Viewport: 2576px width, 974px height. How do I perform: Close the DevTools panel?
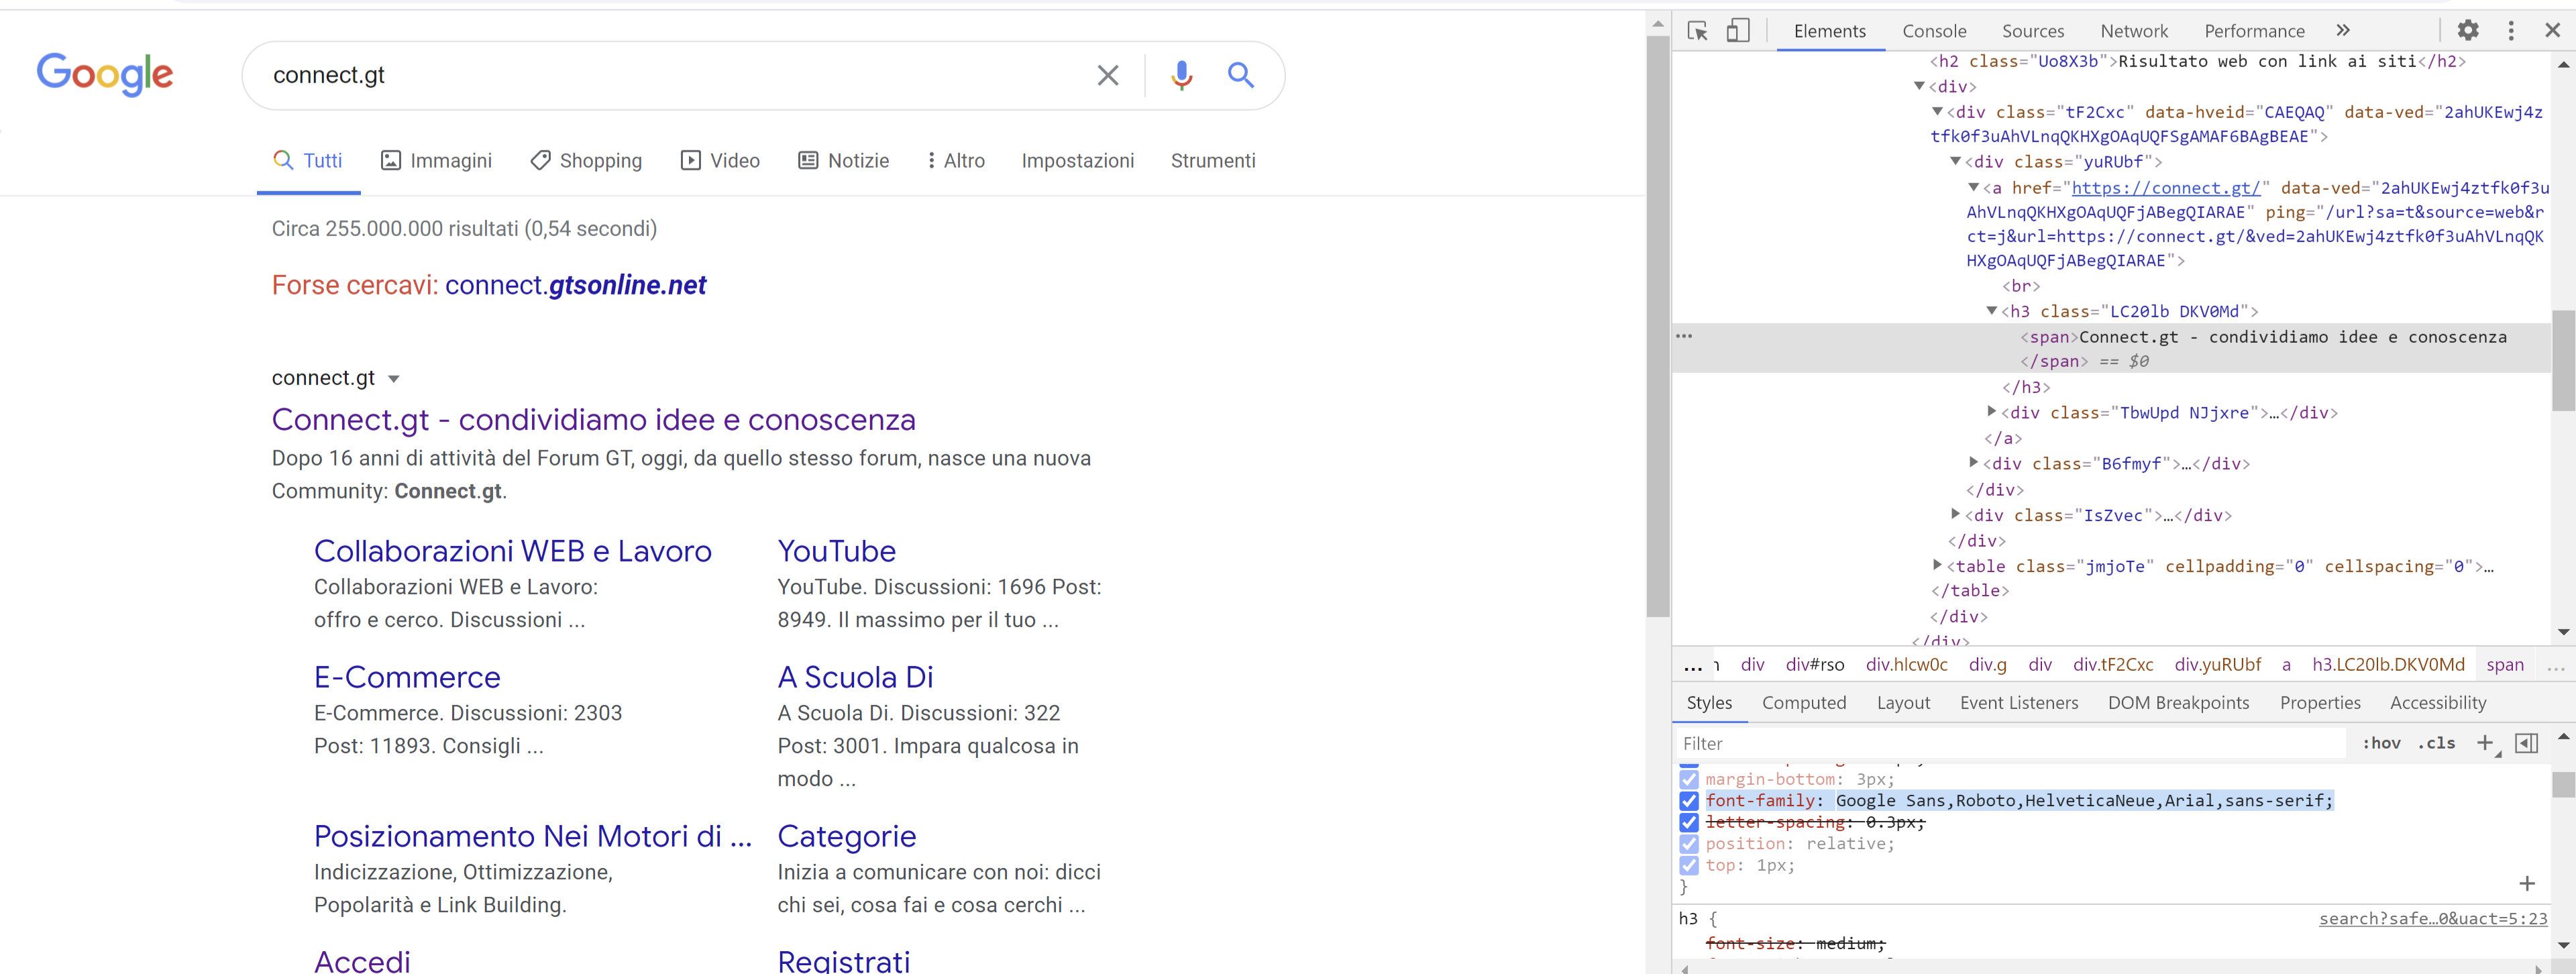(2552, 30)
